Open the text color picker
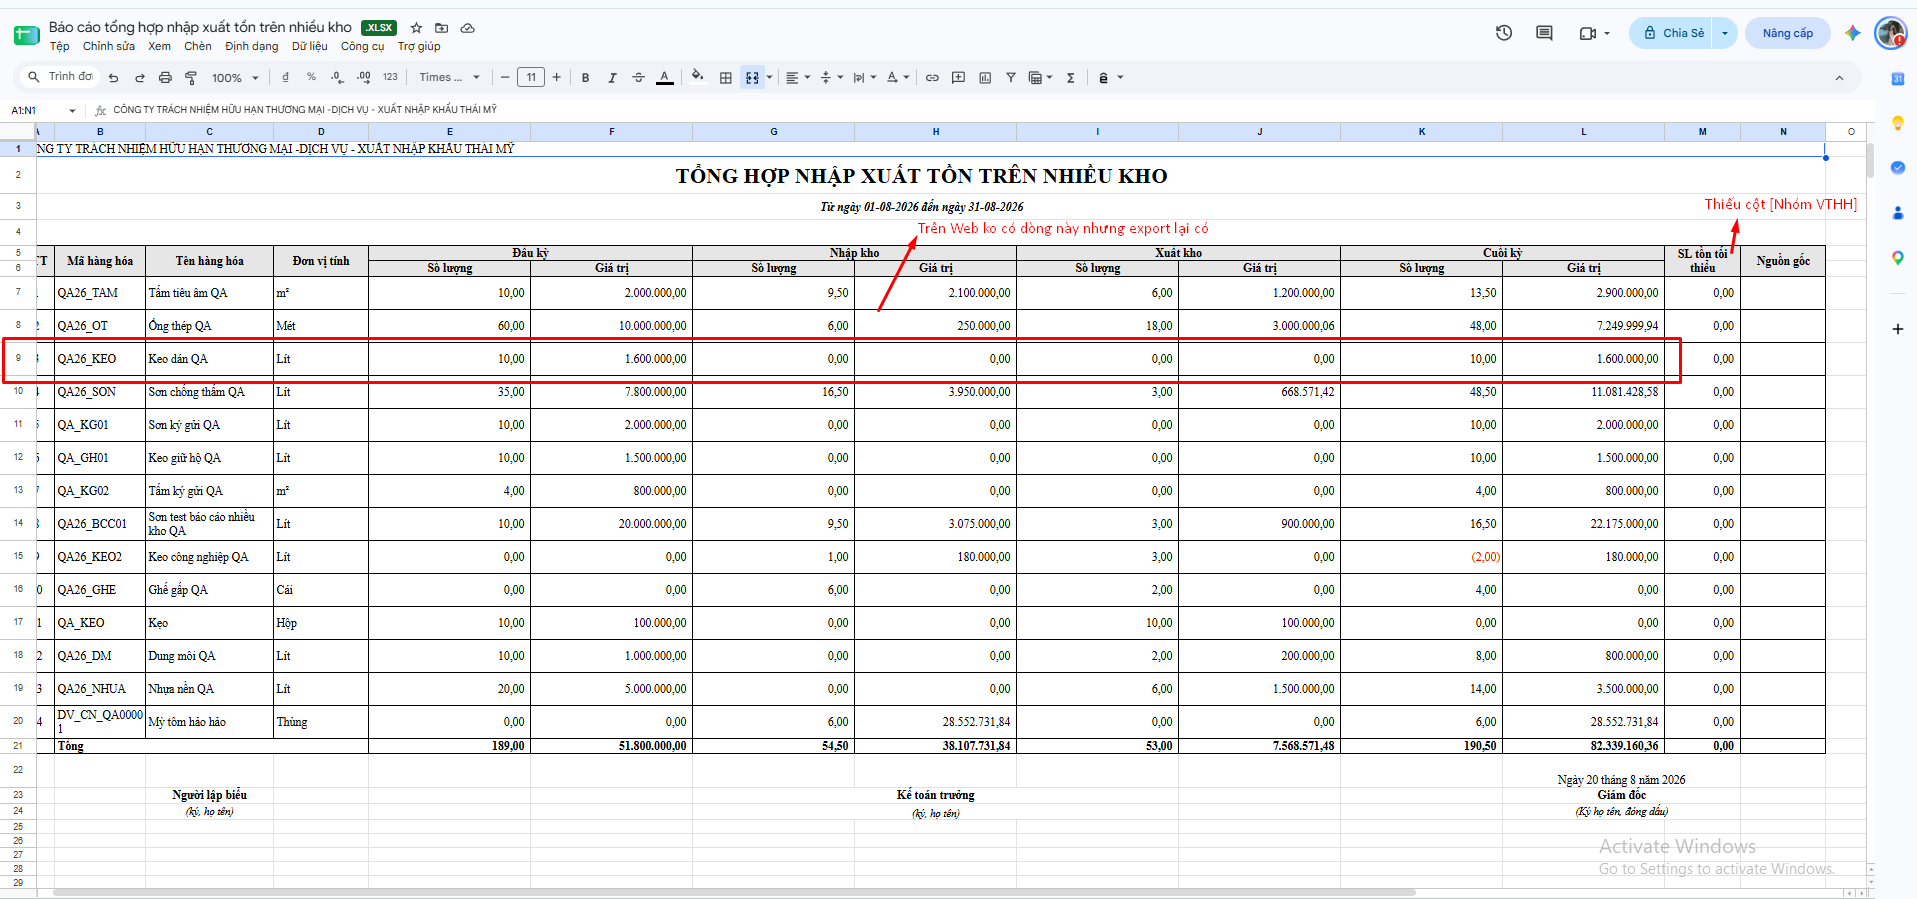Image resolution: width=1917 pixels, height=899 pixels. (665, 77)
